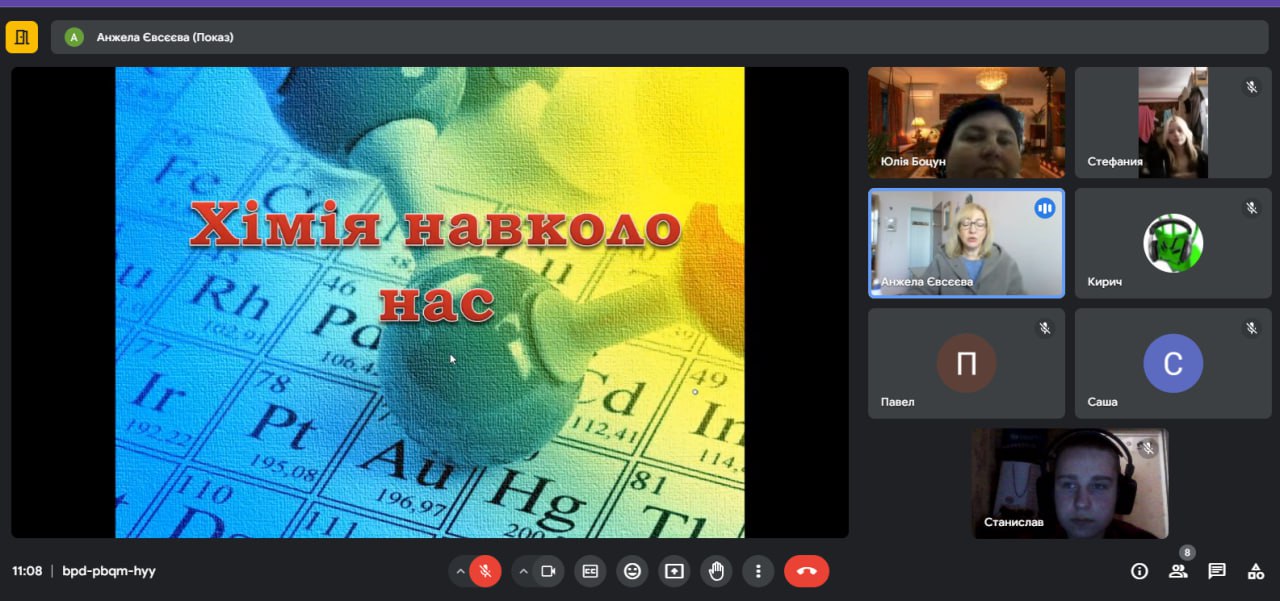This screenshot has height=601, width=1280.
Task: Click the meeting code bpd-pbqm-hyy
Action: (x=109, y=571)
